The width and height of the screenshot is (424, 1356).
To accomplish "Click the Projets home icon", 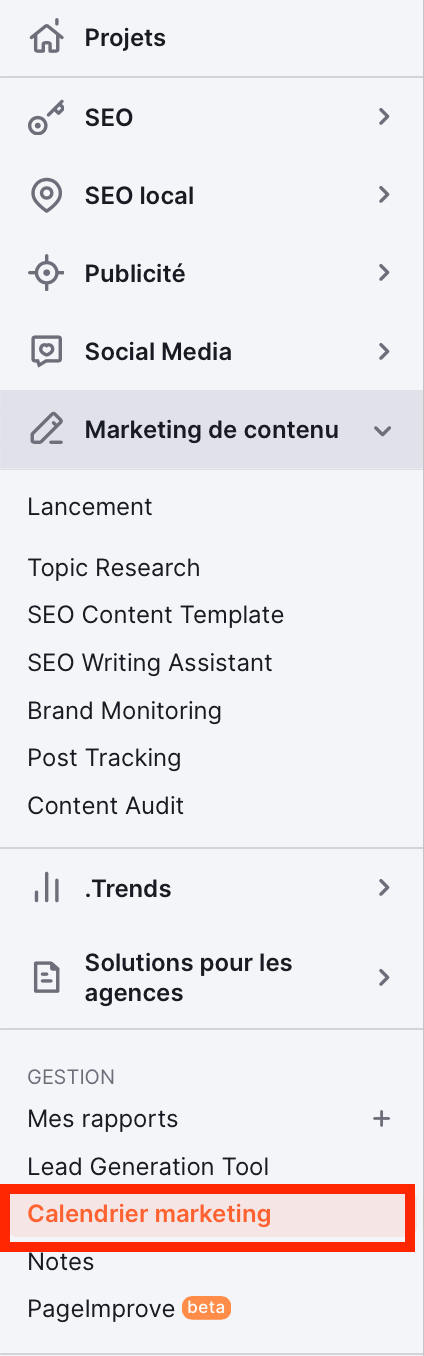I will 46,38.
